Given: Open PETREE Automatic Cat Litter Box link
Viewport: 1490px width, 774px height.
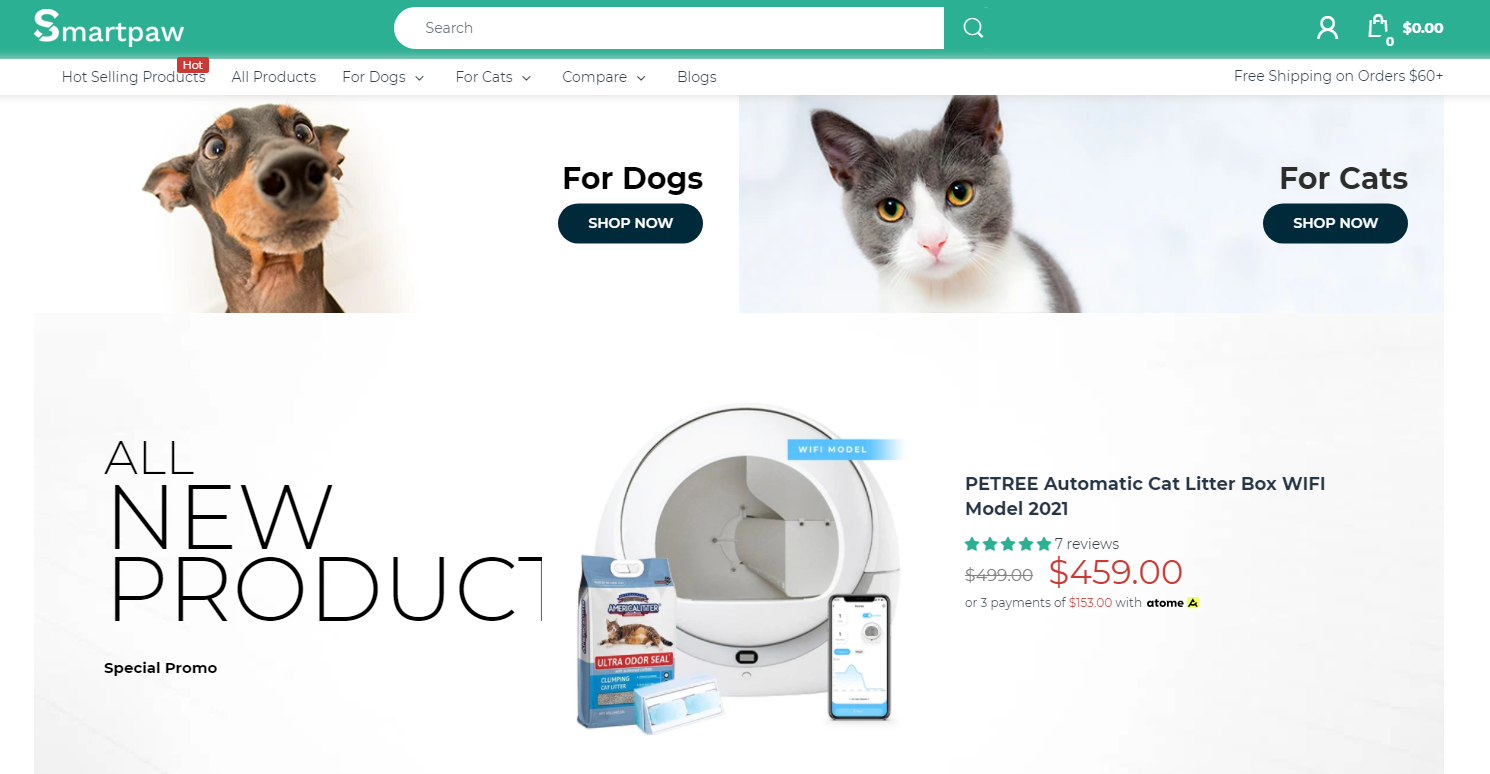Looking at the screenshot, I should click(1145, 496).
